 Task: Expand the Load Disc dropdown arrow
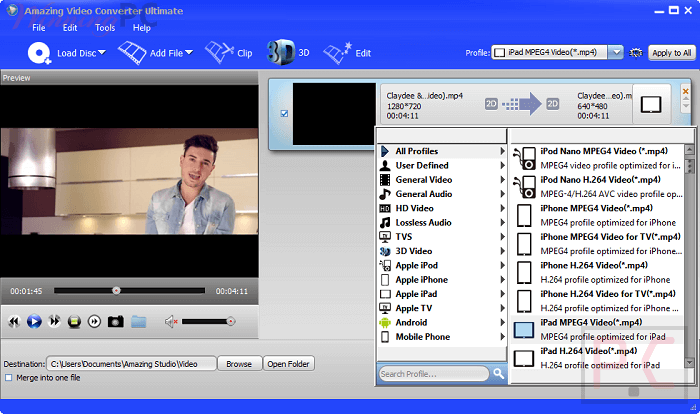point(102,53)
